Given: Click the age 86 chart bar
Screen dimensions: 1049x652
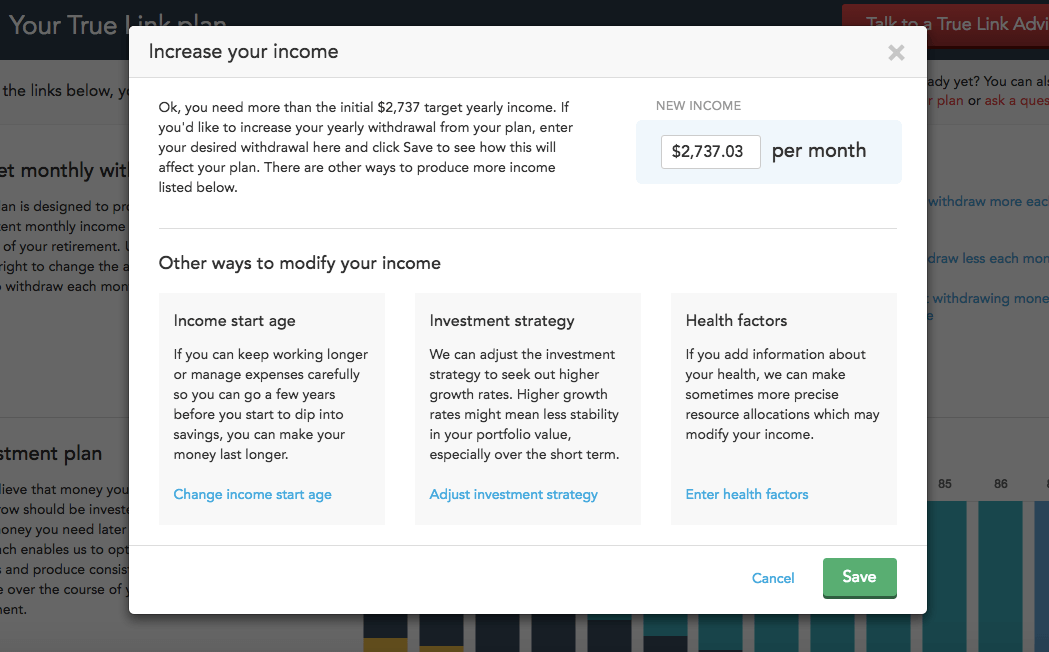Looking at the screenshot, I should tap(1000, 575).
